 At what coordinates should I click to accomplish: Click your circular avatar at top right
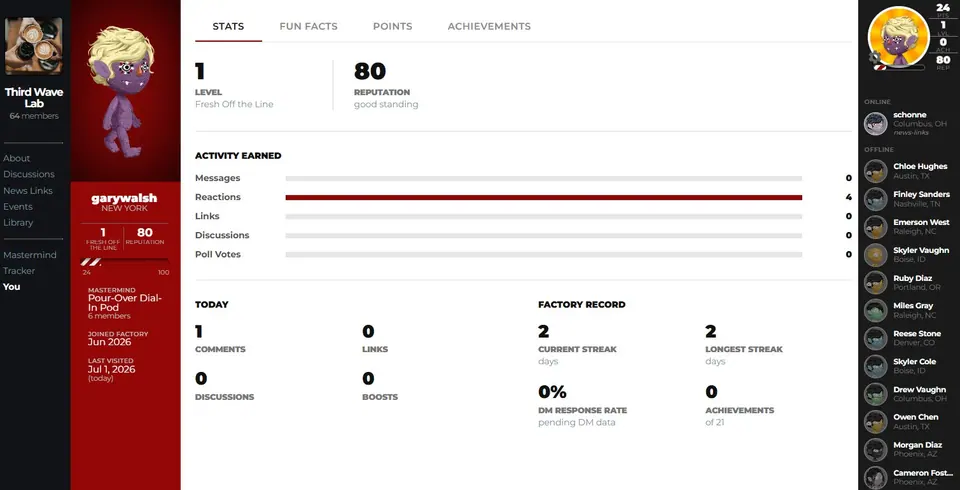click(898, 37)
